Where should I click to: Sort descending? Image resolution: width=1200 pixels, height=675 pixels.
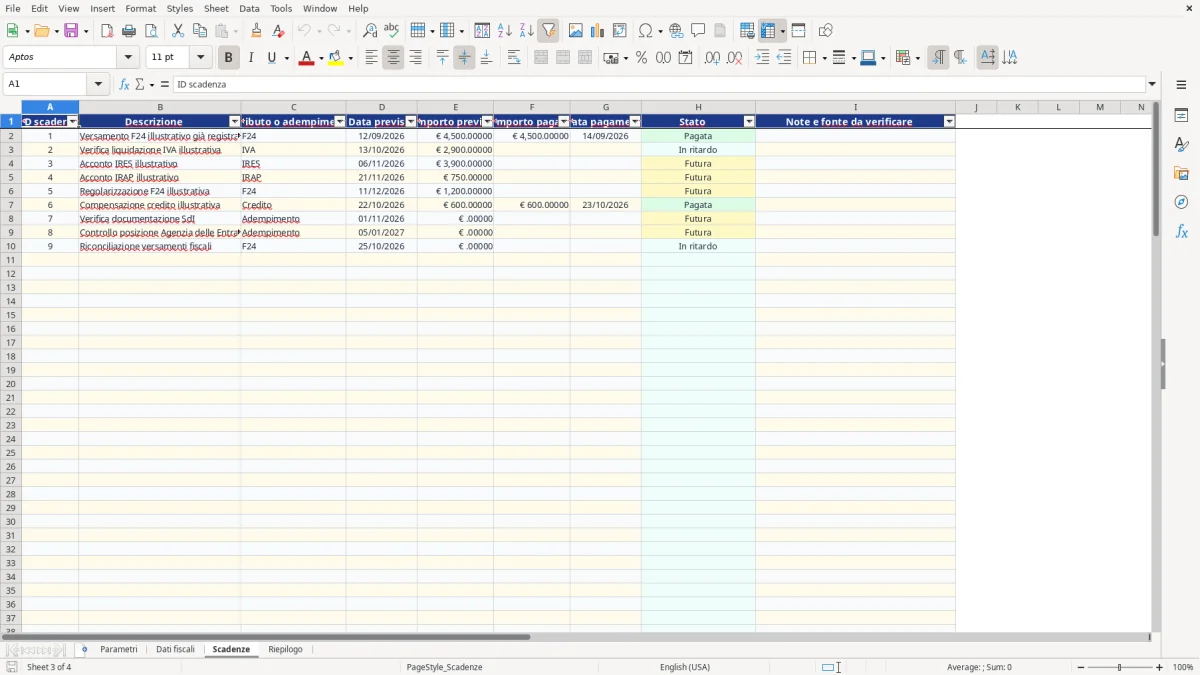point(527,31)
